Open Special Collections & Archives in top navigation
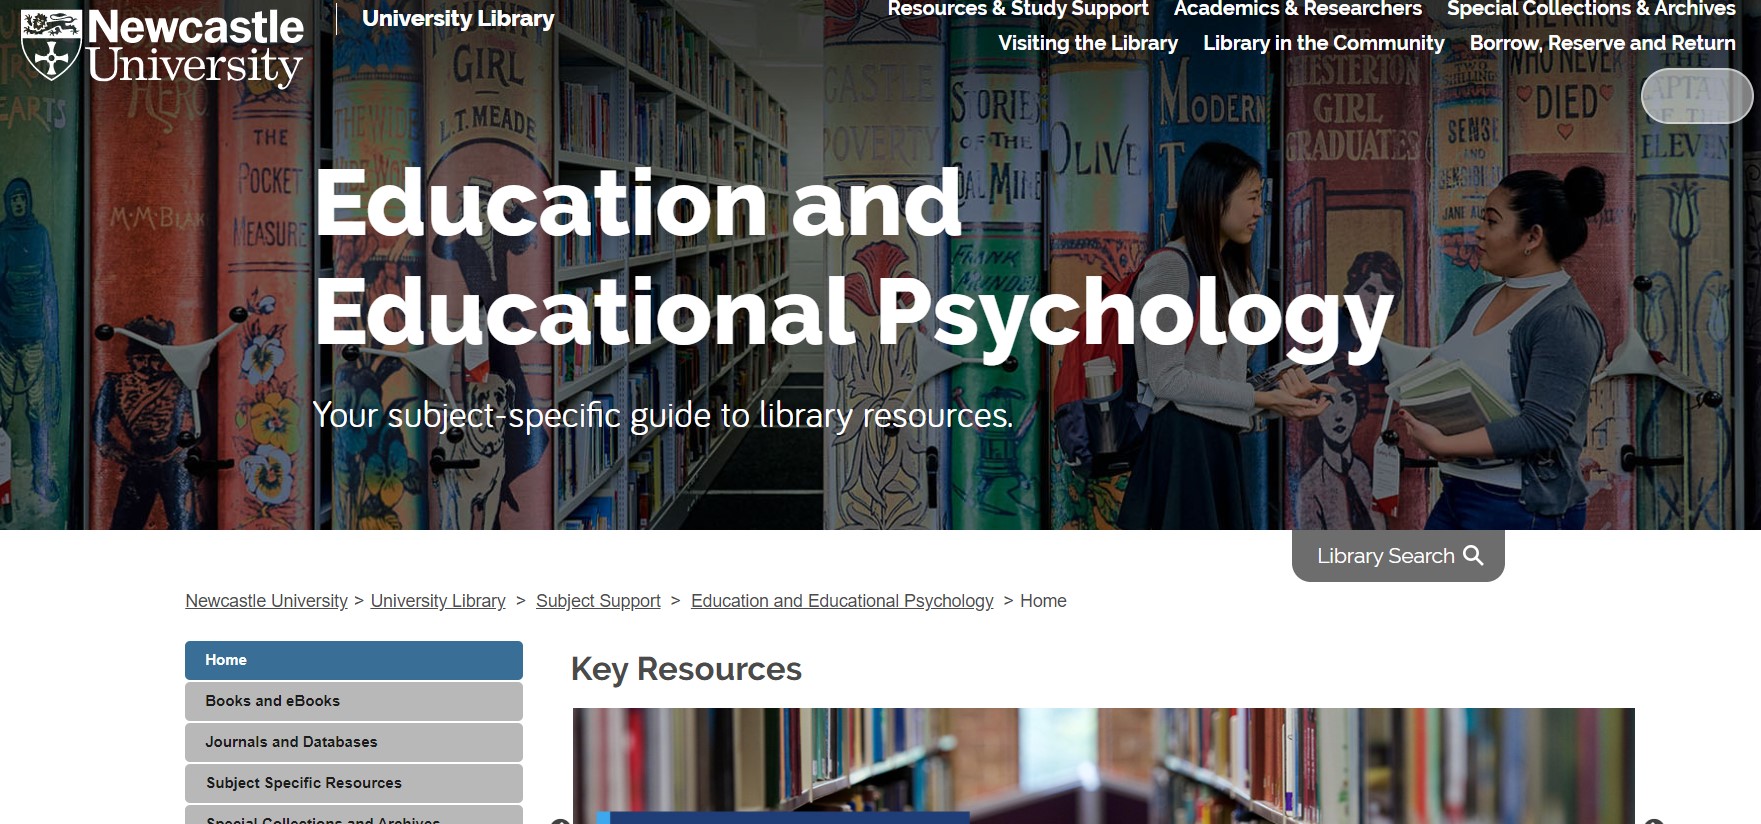The image size is (1761, 824). (1590, 9)
